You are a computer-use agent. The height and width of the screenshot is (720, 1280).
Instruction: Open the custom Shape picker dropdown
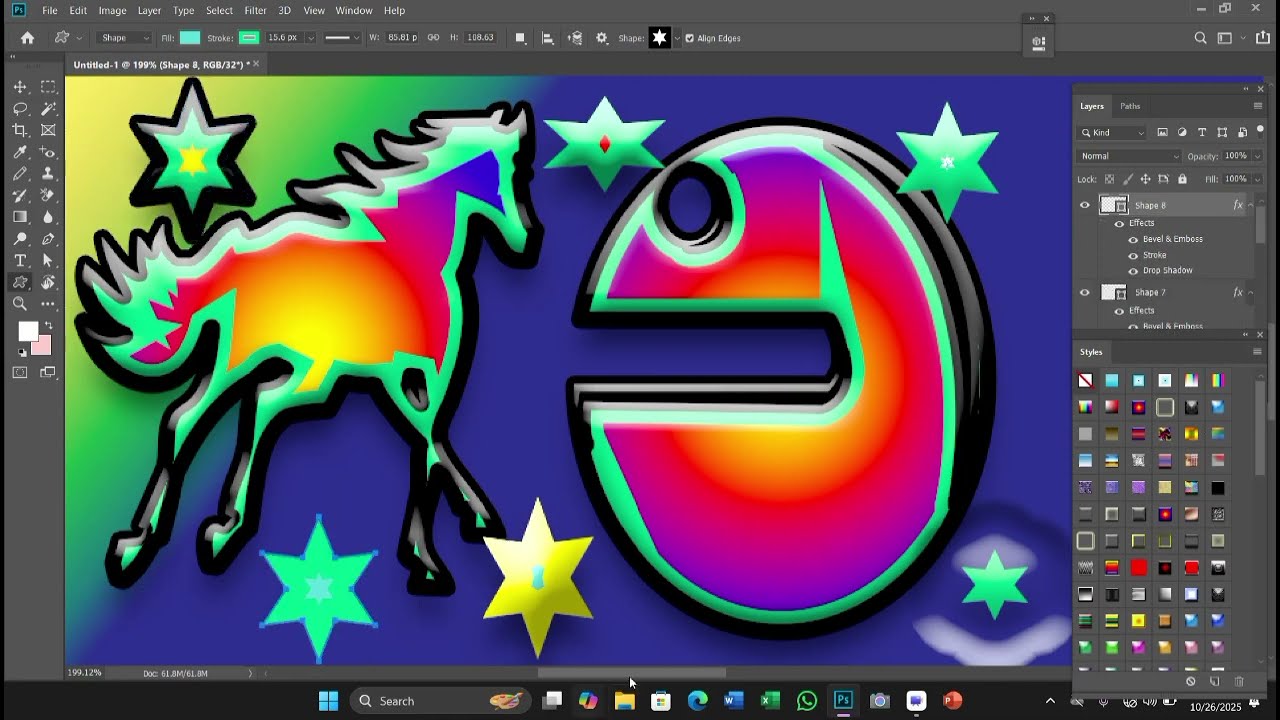[677, 38]
